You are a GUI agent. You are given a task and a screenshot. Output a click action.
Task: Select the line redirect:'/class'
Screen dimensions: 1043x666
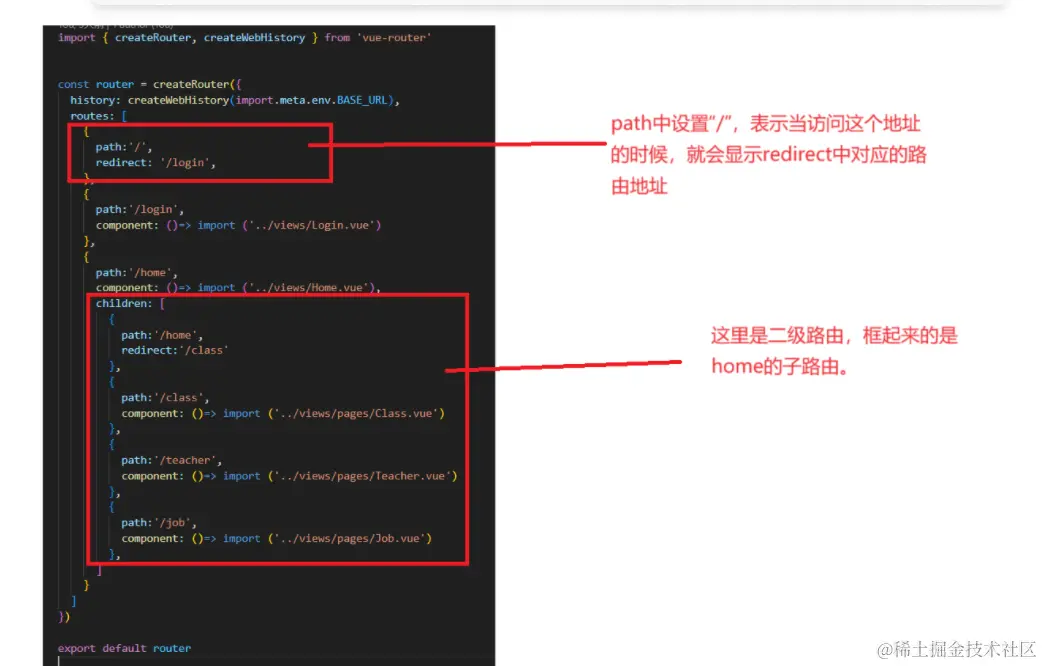tap(174, 351)
